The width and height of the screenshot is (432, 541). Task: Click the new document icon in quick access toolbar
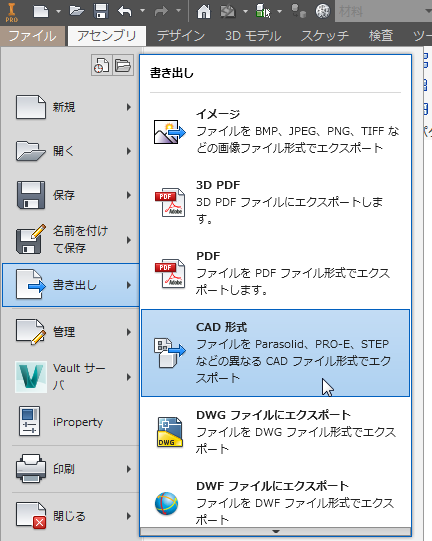[41, 11]
